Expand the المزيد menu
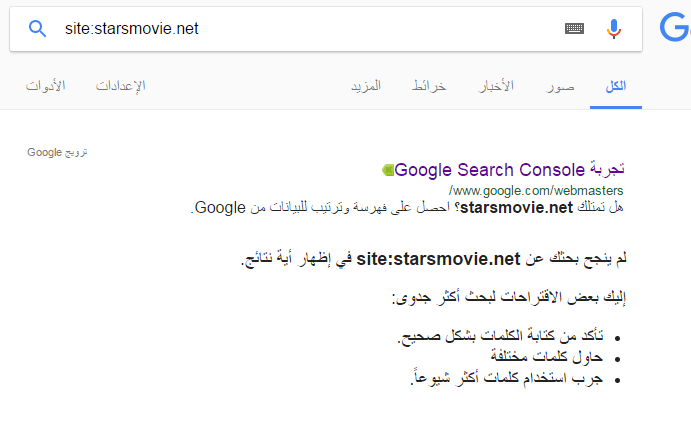 pos(366,86)
